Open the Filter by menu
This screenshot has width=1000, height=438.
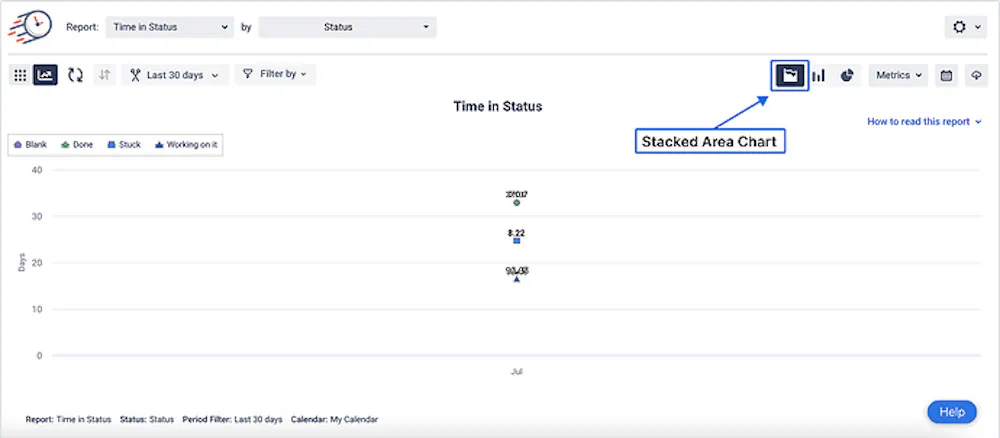pyautogui.click(x=275, y=75)
